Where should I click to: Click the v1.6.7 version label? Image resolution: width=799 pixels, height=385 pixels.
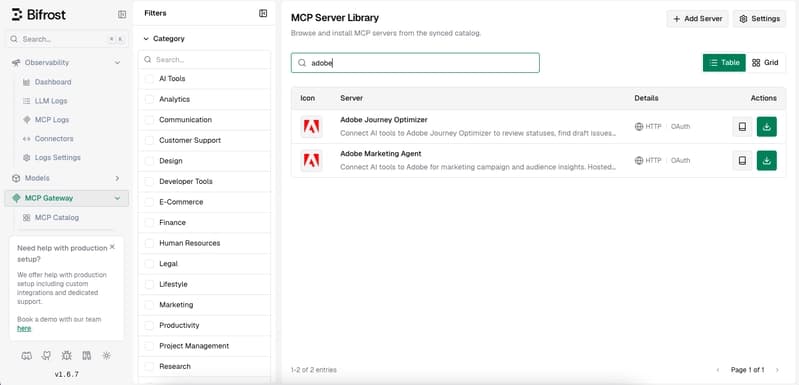pos(67,374)
